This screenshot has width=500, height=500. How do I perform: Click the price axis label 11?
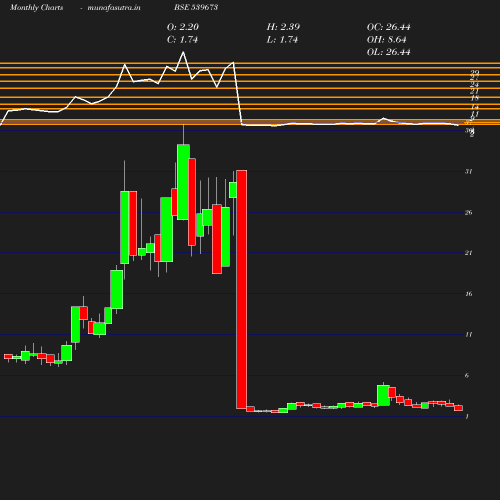pyautogui.click(x=468, y=334)
